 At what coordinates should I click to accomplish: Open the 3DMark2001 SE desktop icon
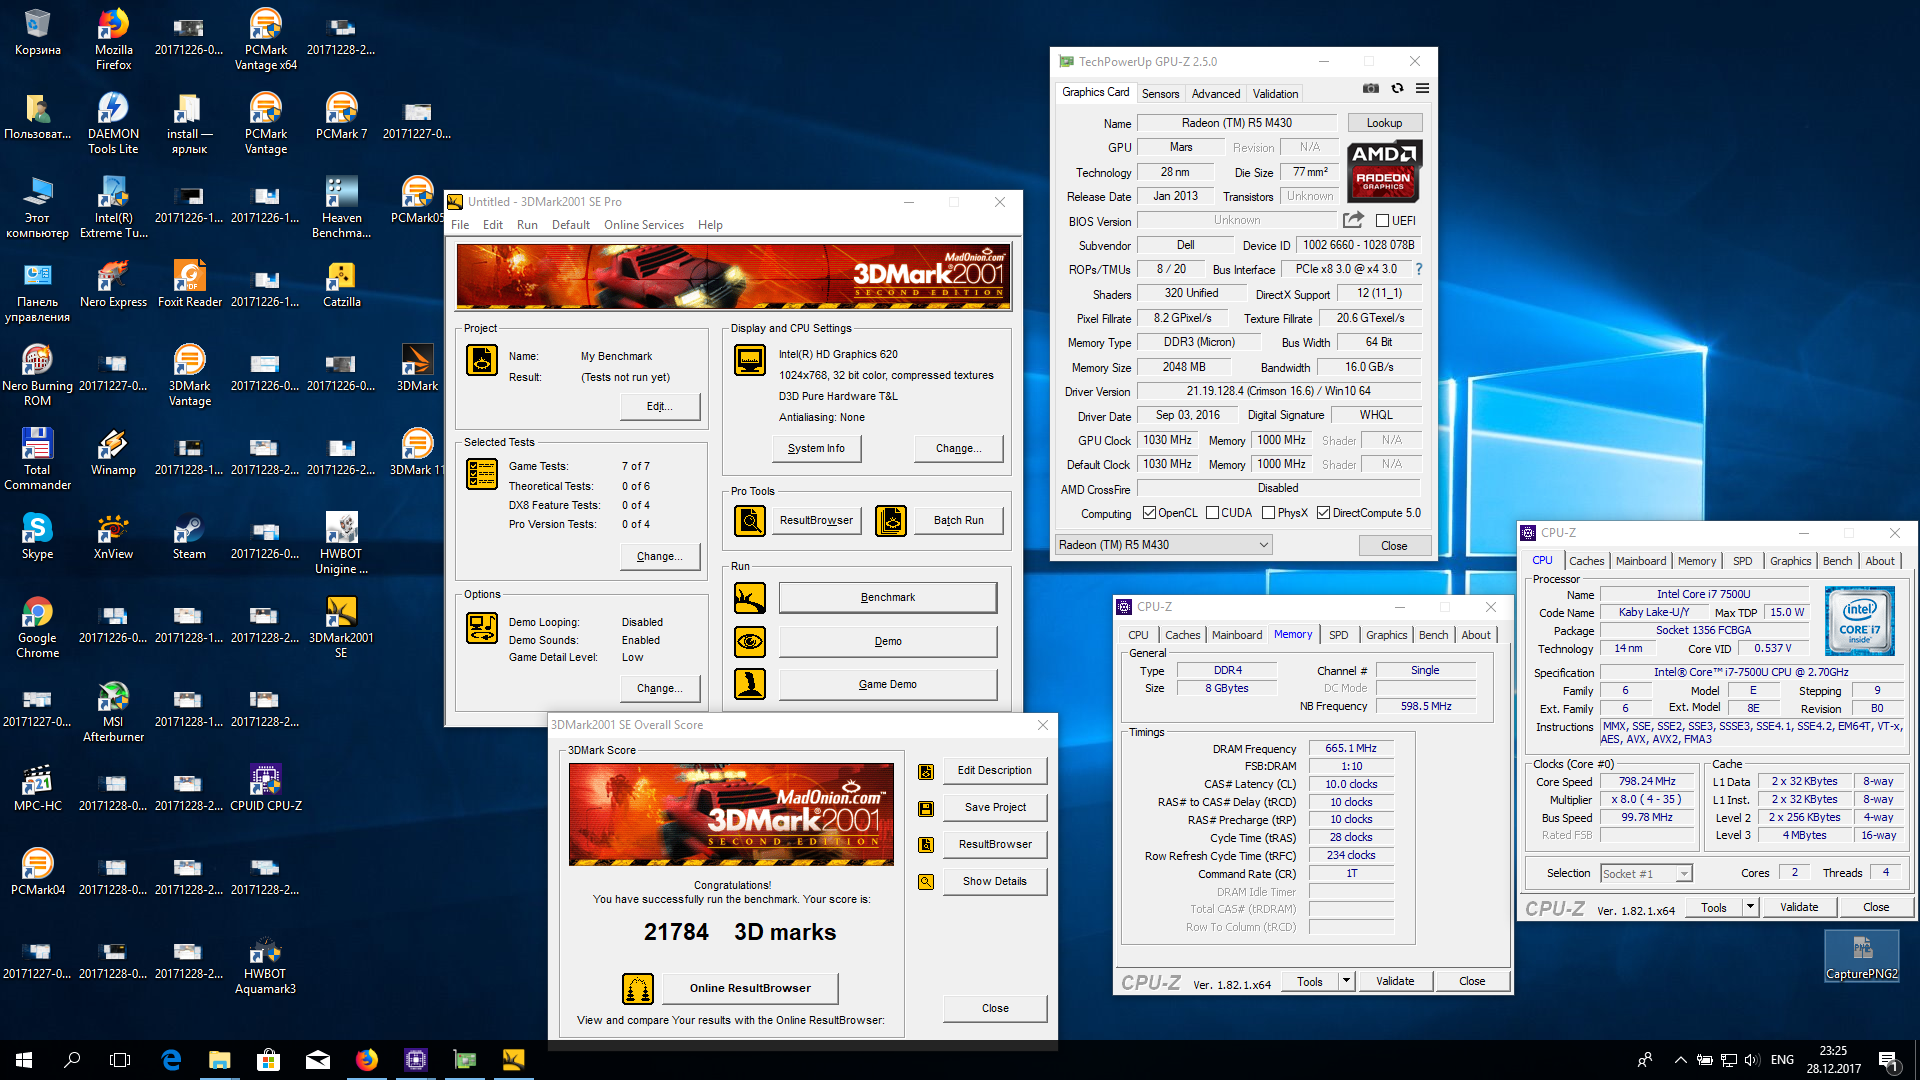point(341,627)
